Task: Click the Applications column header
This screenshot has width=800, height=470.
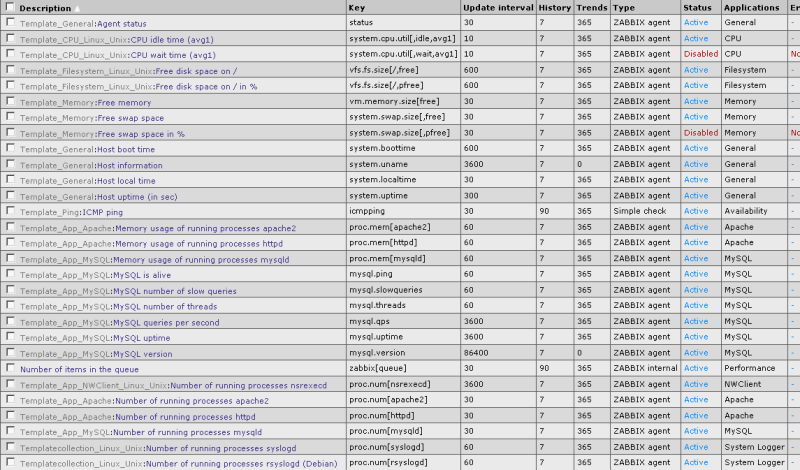Action: (752, 8)
